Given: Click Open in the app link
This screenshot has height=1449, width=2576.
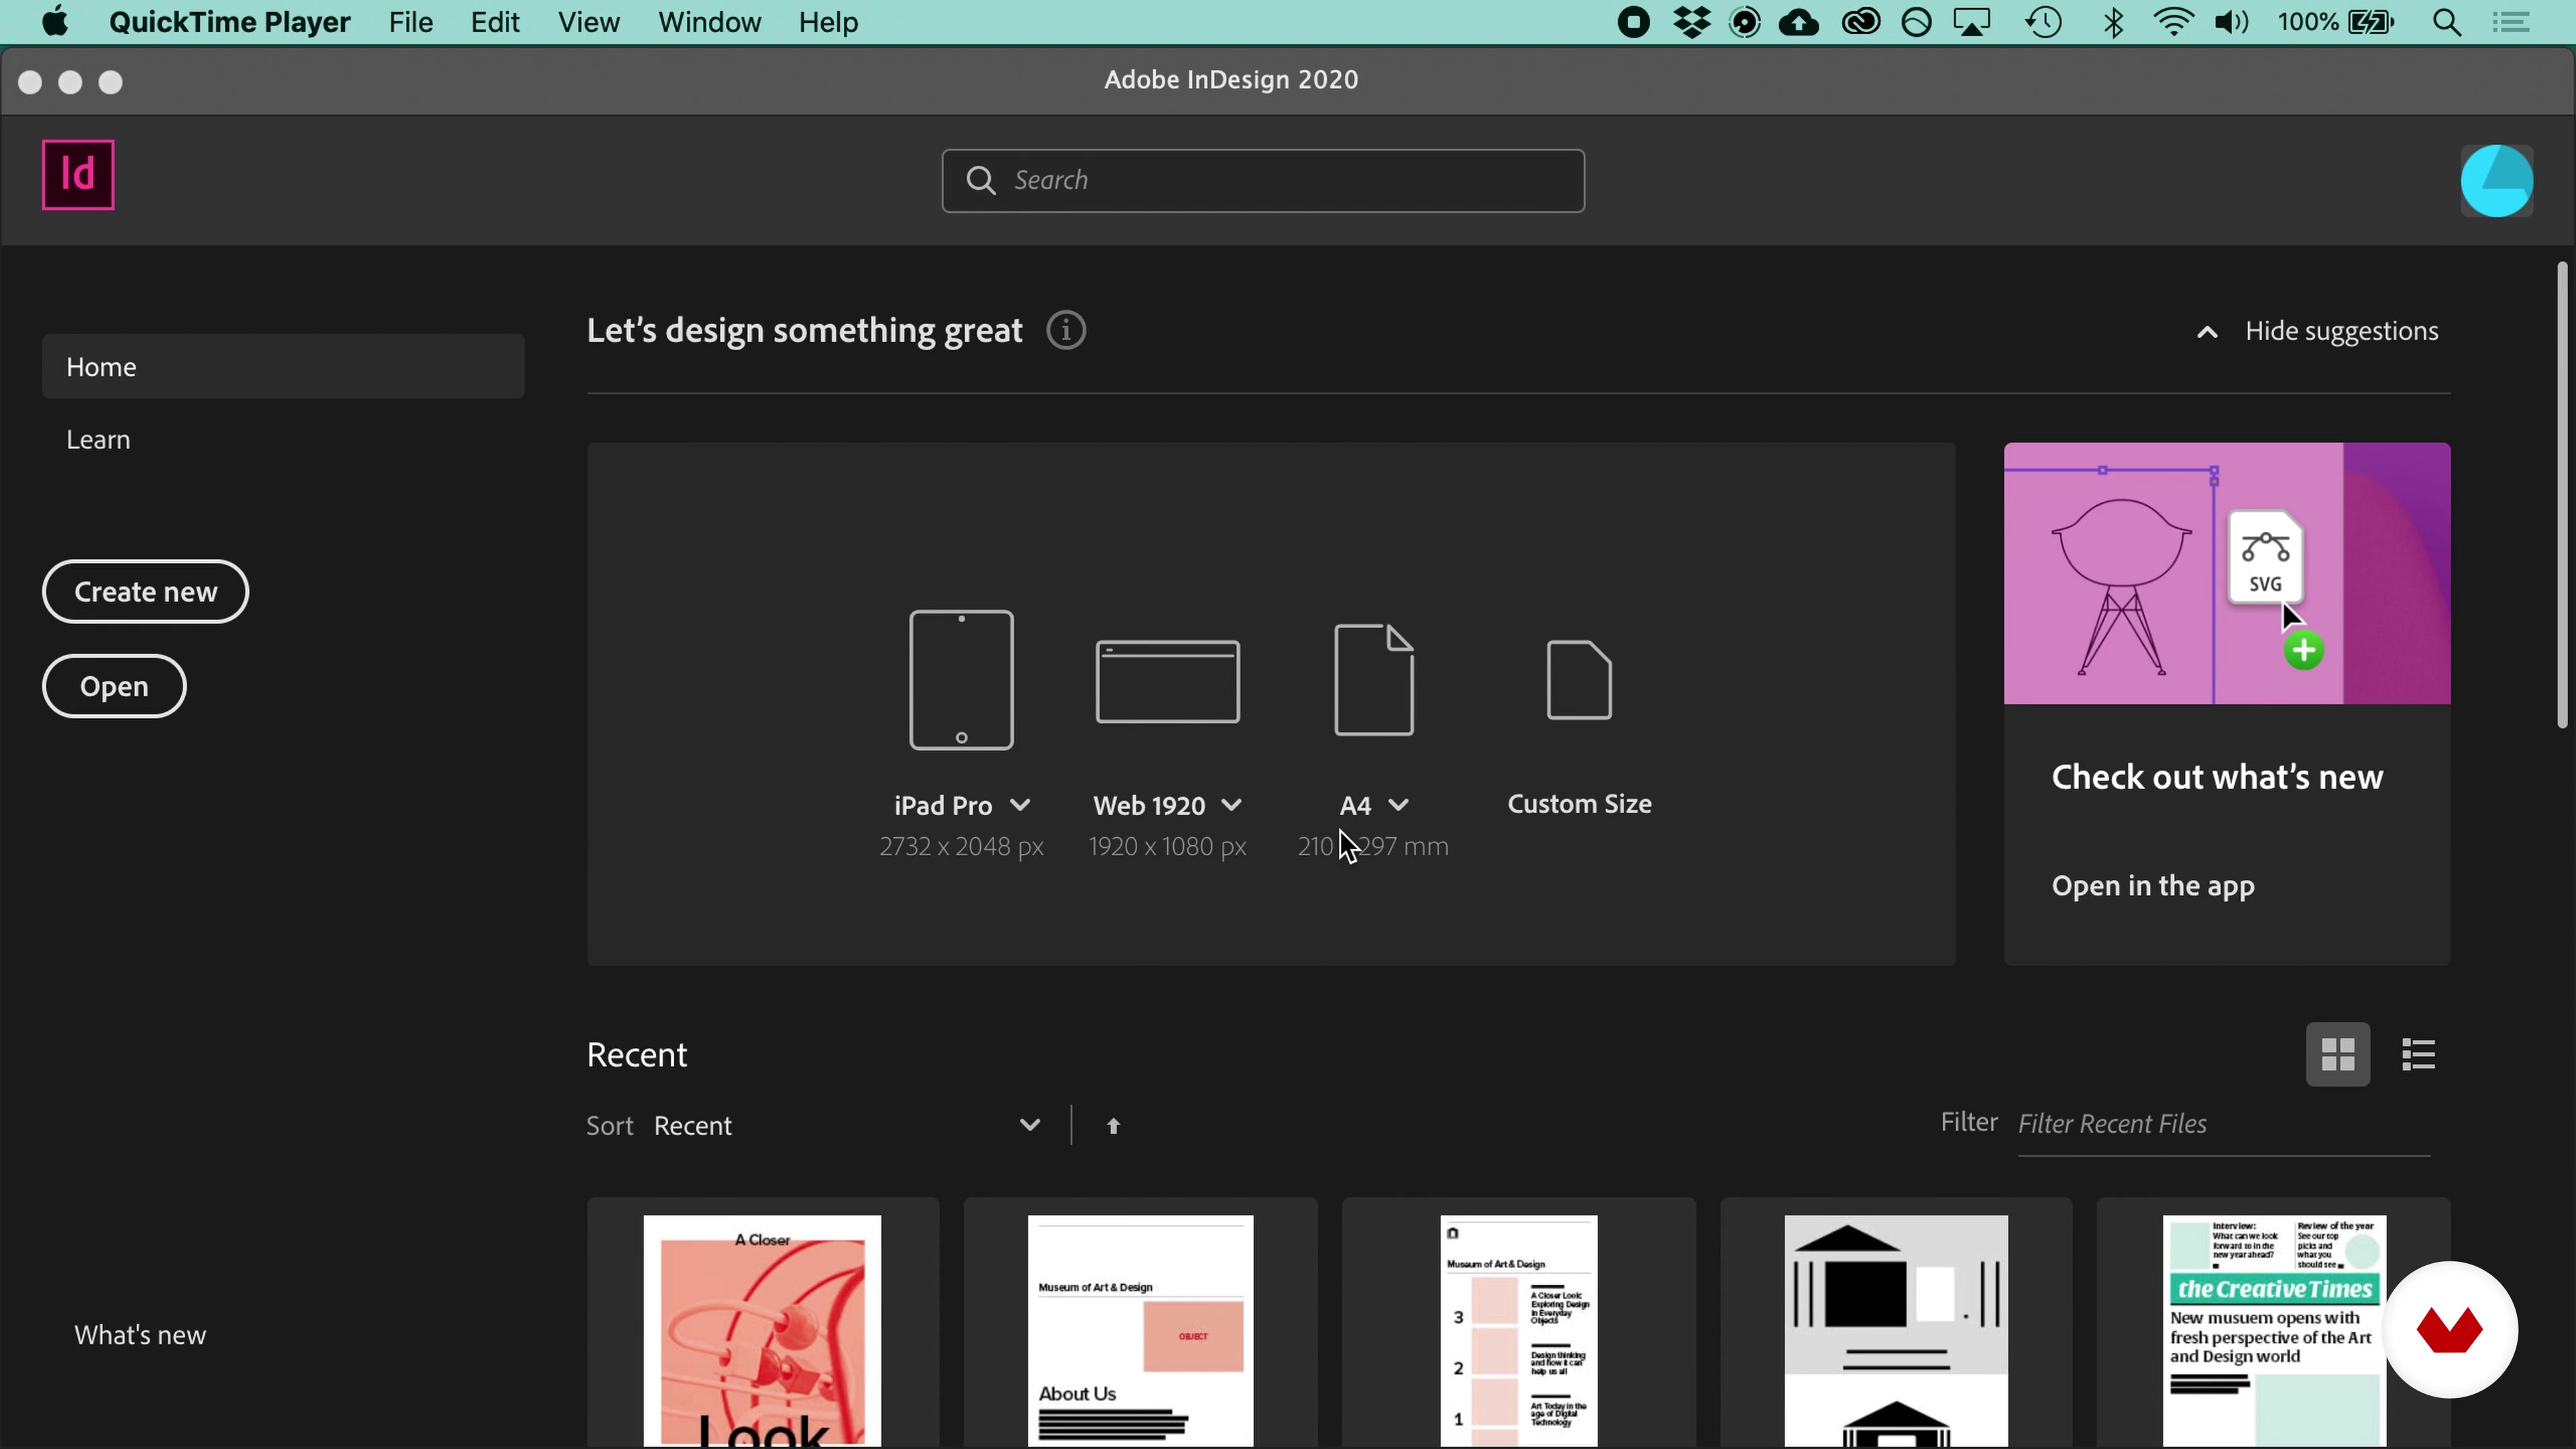Looking at the screenshot, I should coord(2153,886).
